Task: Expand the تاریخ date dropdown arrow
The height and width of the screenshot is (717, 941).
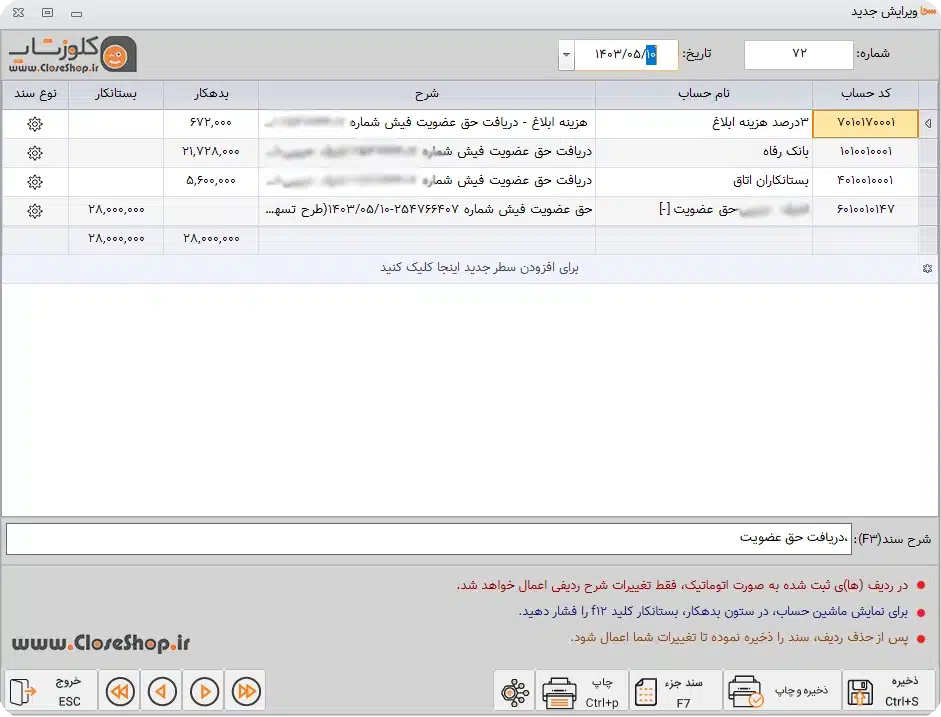Action: 566,55
